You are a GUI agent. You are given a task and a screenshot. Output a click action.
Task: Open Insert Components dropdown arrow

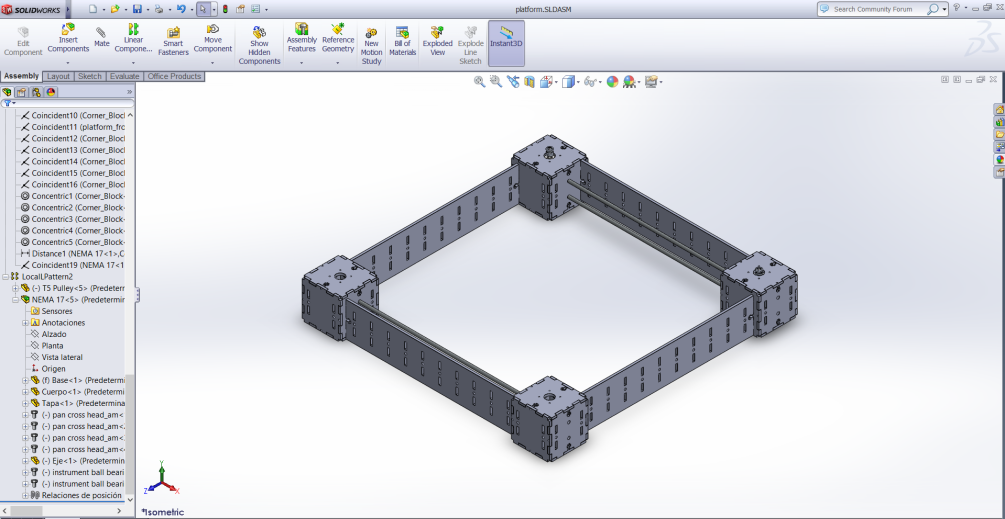(x=68, y=63)
